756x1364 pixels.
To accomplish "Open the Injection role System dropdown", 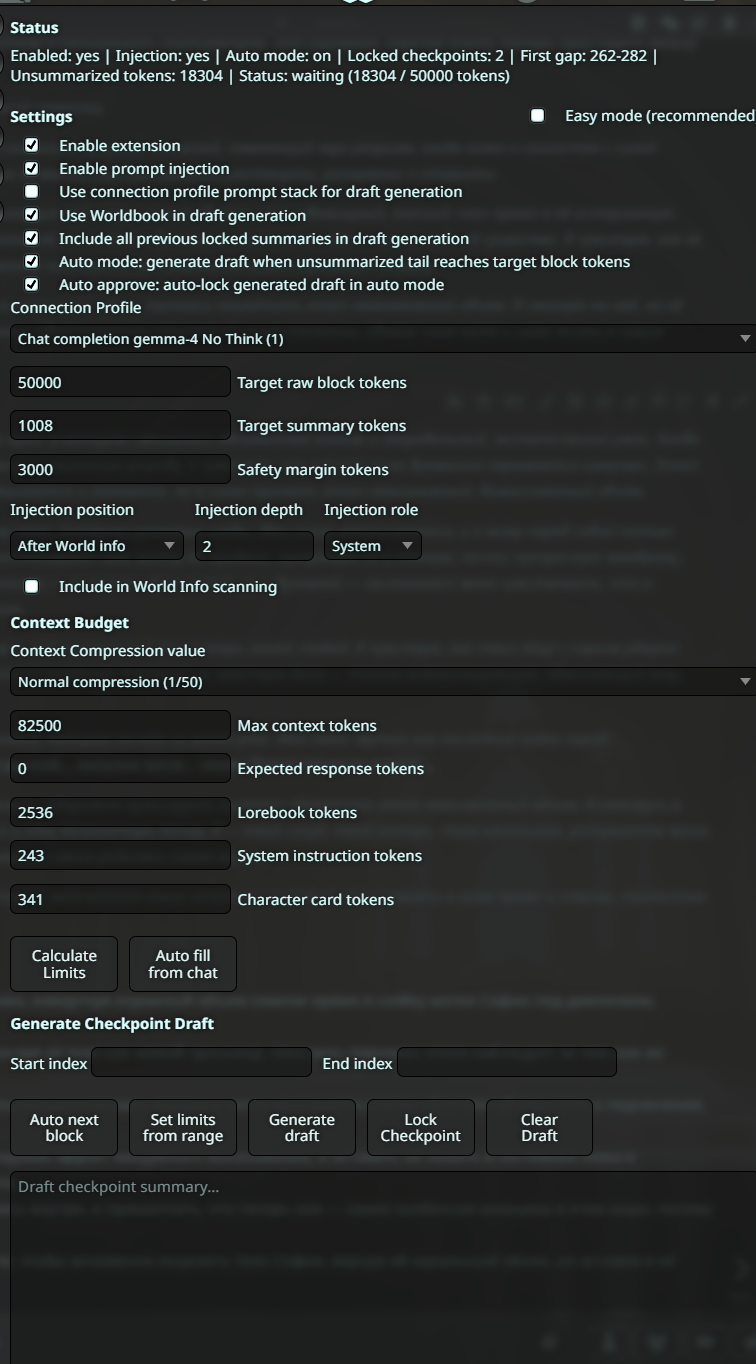I will click(373, 546).
